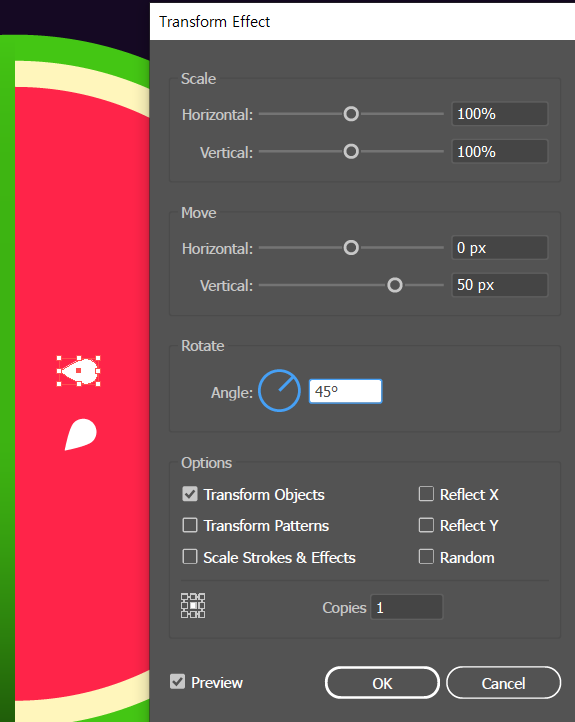575x722 pixels.
Task: Click the Copies input field
Action: pyautogui.click(x=407, y=607)
